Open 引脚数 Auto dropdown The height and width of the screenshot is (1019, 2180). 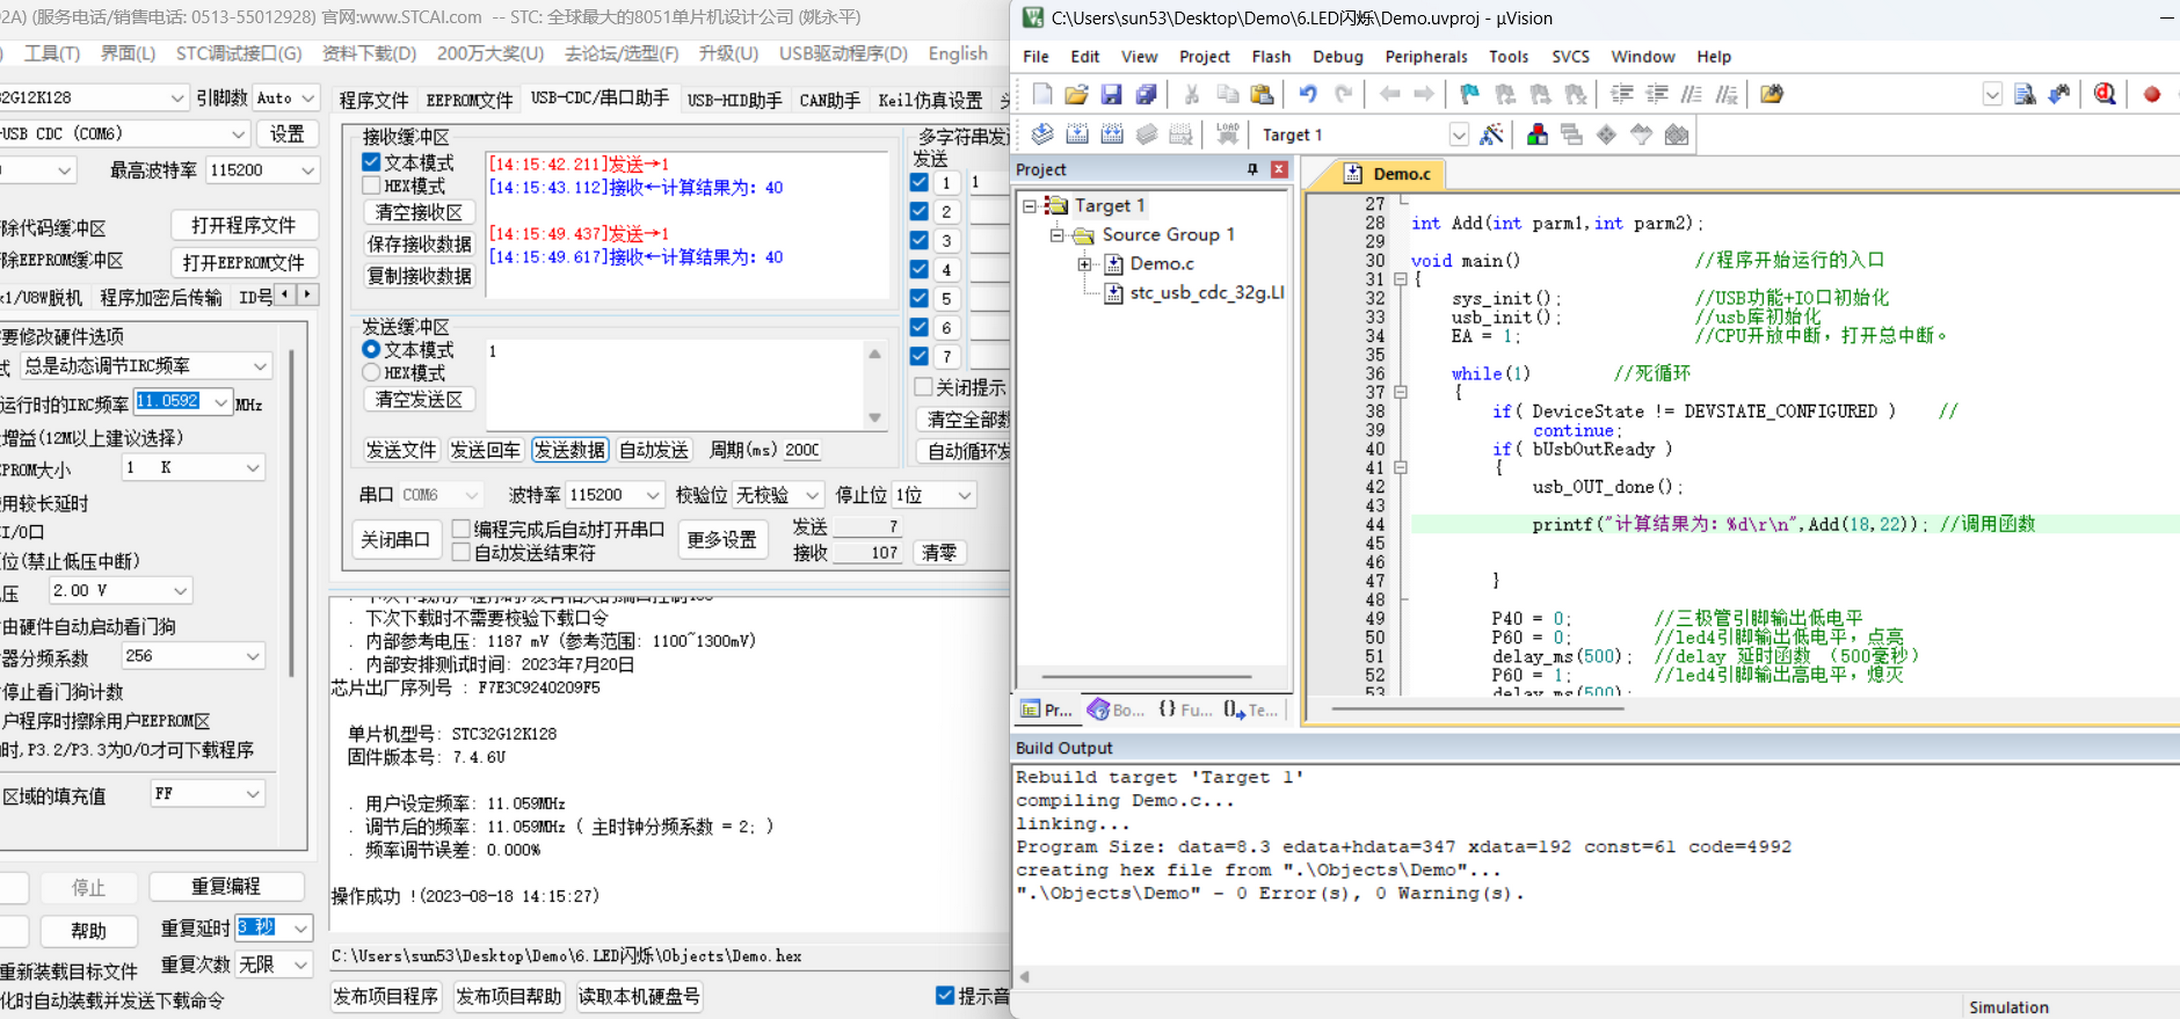[285, 97]
